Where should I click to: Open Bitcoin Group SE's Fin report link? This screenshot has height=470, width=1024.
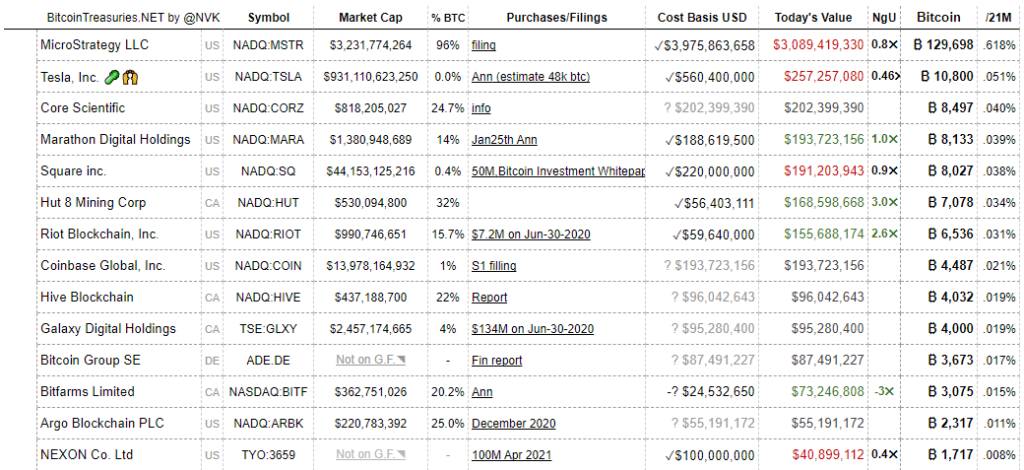[497, 360]
